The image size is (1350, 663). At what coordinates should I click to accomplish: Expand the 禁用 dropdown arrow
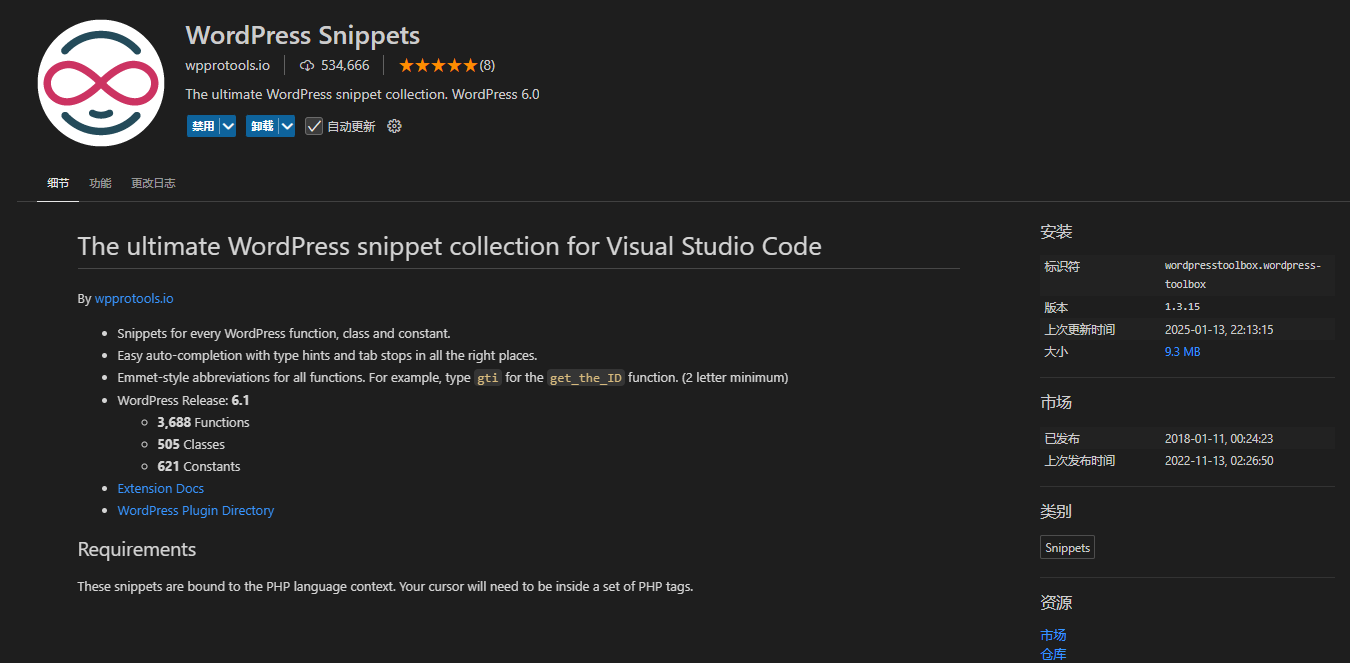coord(228,126)
